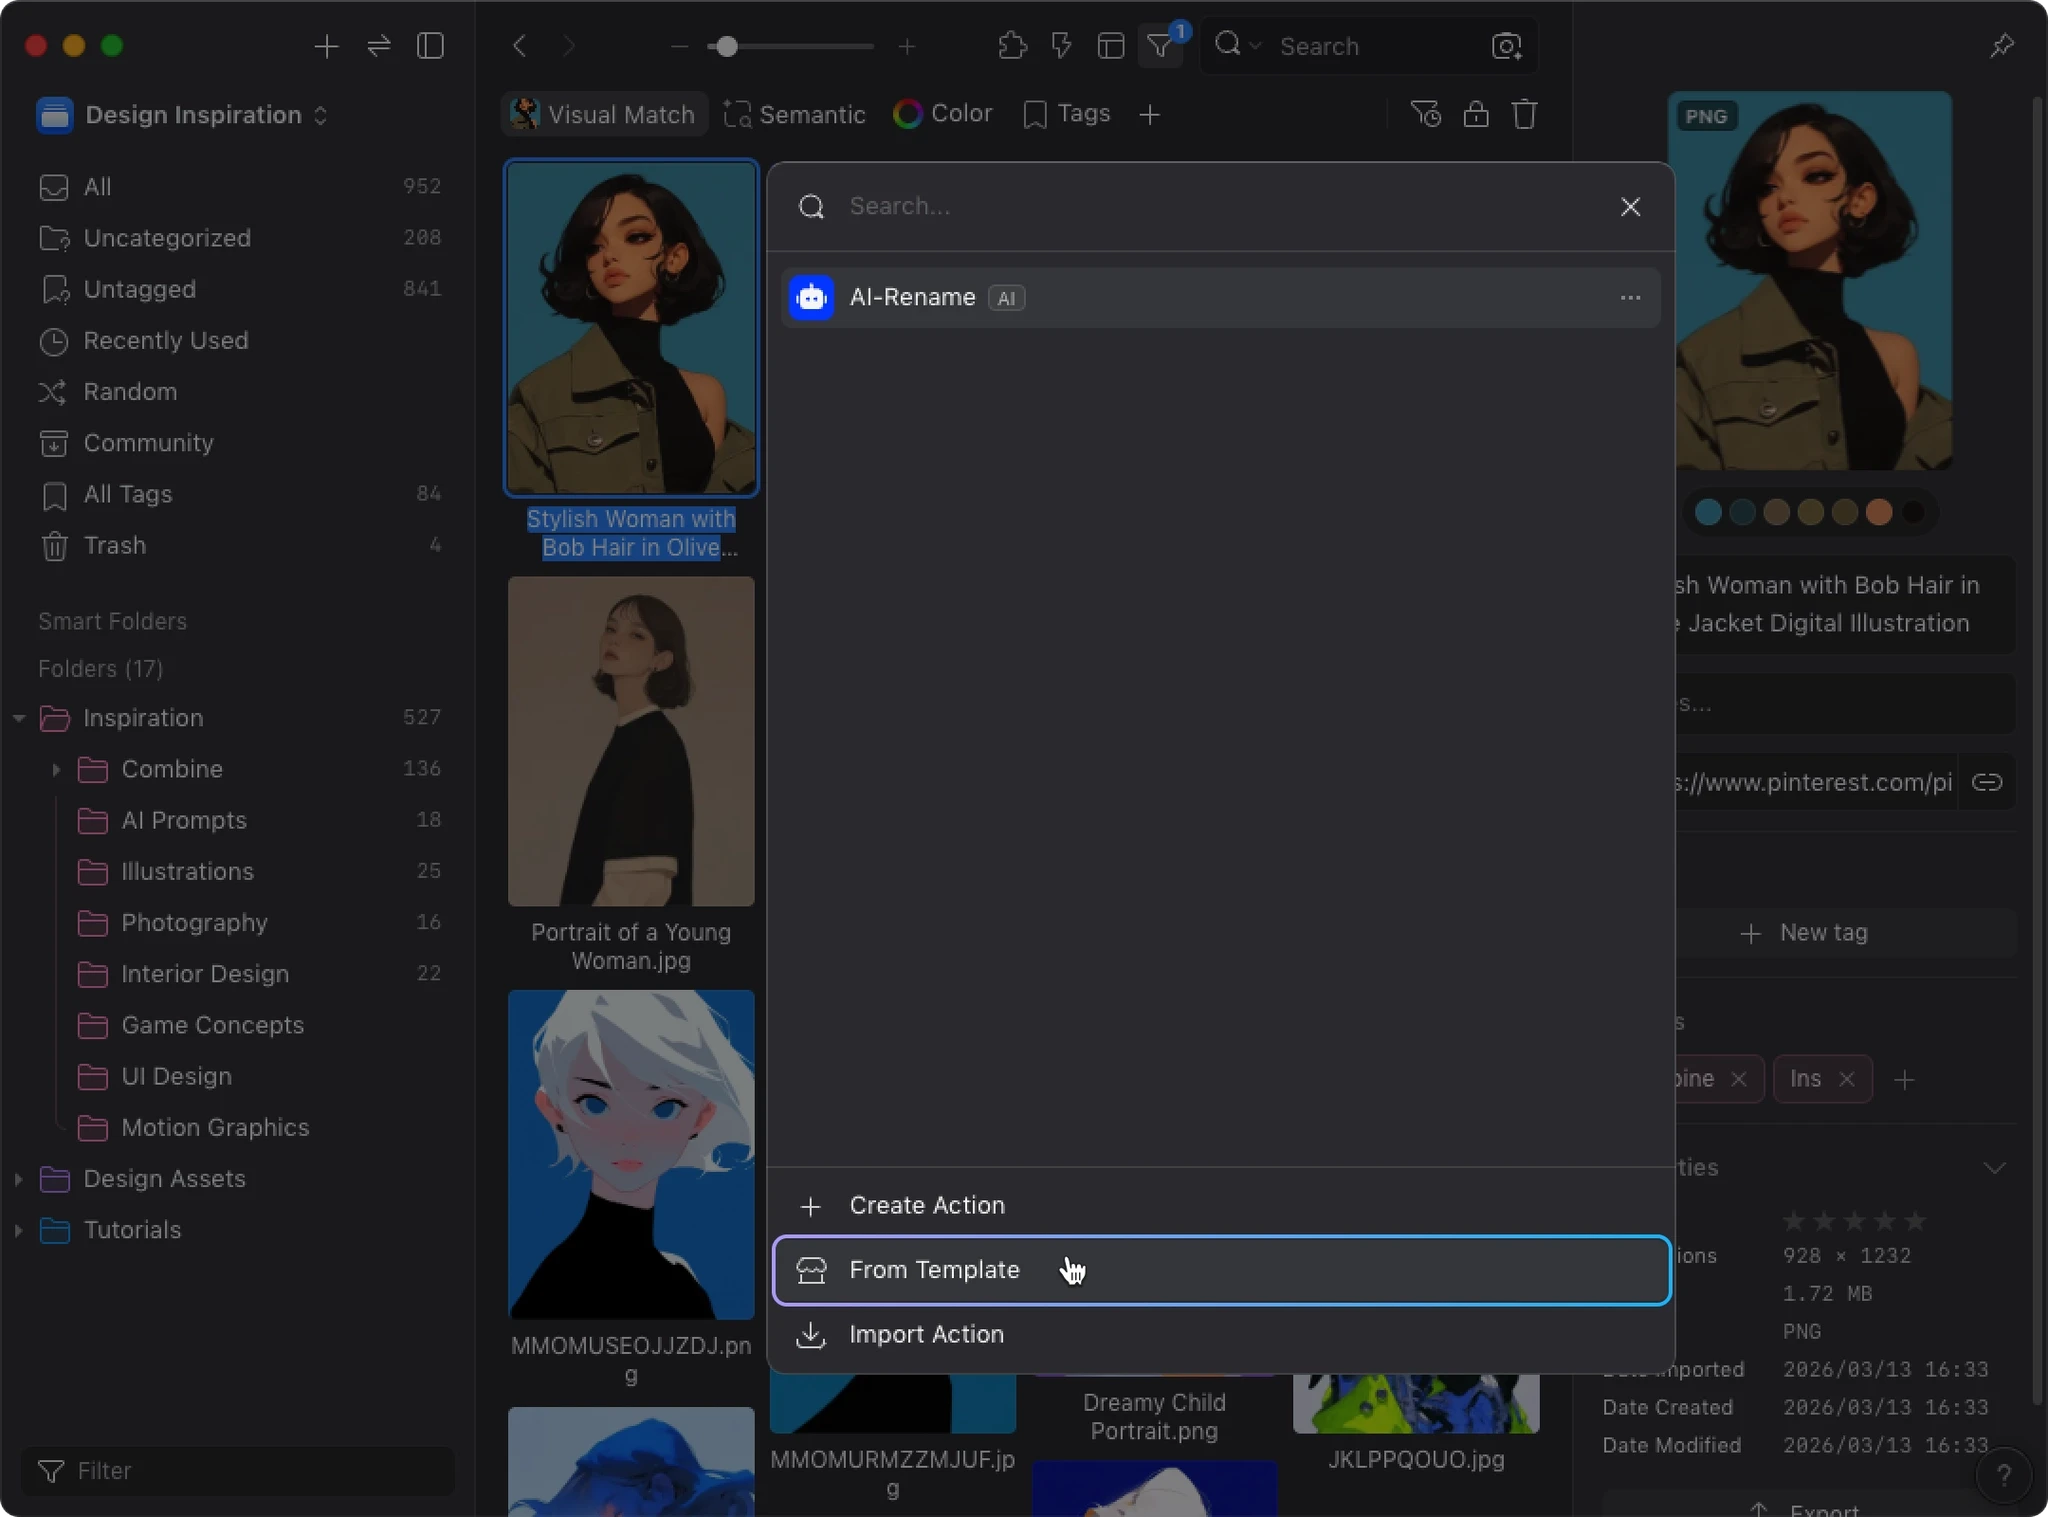Click Create Action
Image resolution: width=2048 pixels, height=1517 pixels.
926,1206
